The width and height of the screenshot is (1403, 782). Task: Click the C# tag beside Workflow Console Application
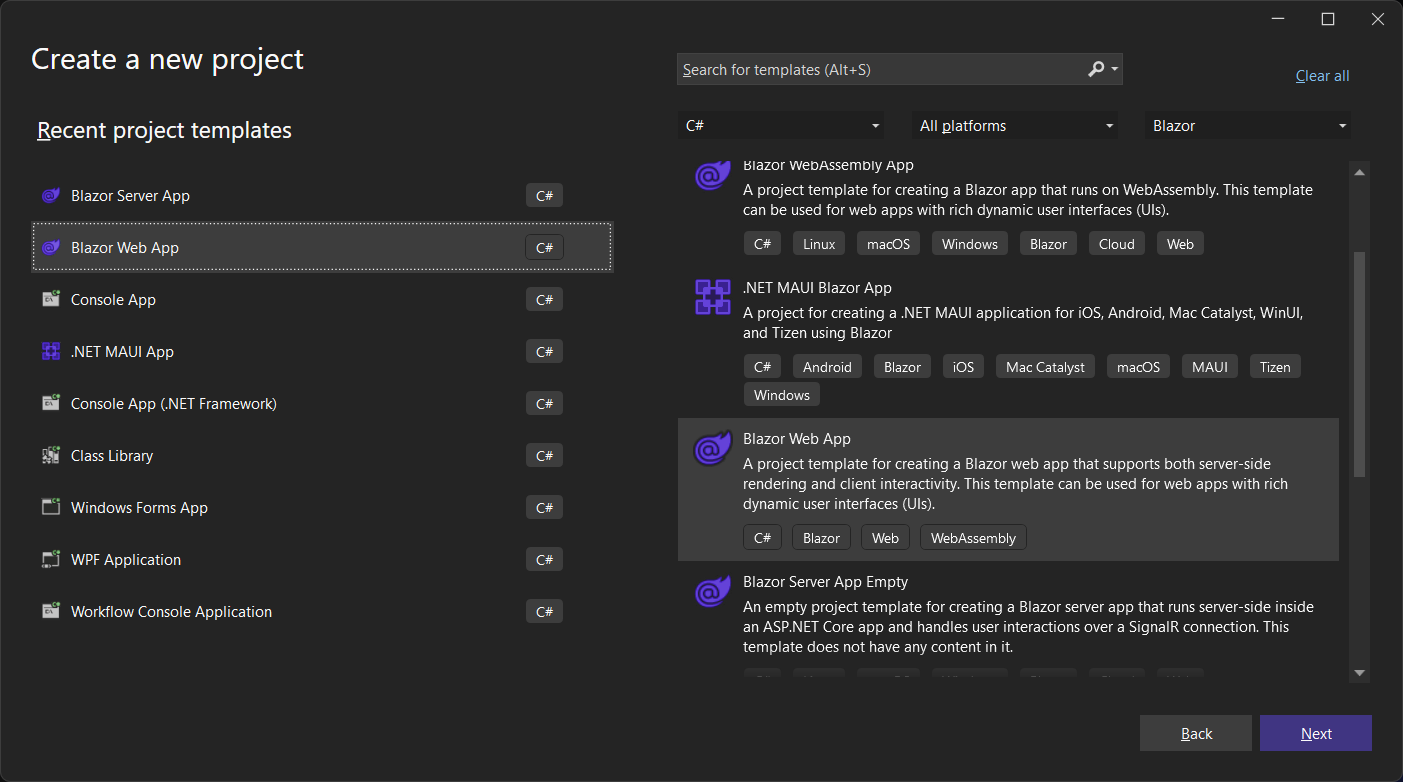[x=544, y=612]
